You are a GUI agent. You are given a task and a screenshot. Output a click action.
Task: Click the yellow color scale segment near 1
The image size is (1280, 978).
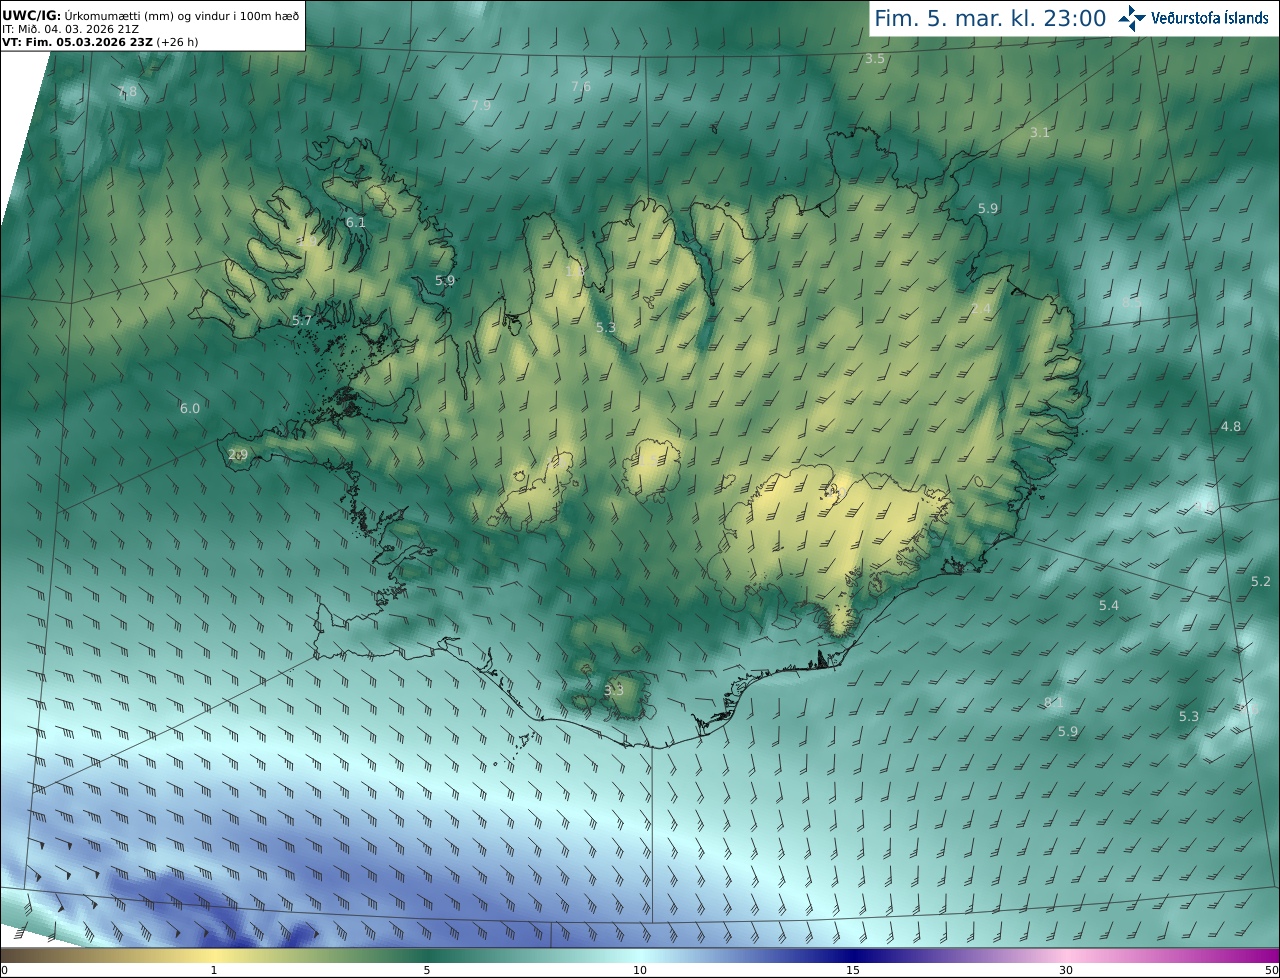(x=214, y=955)
